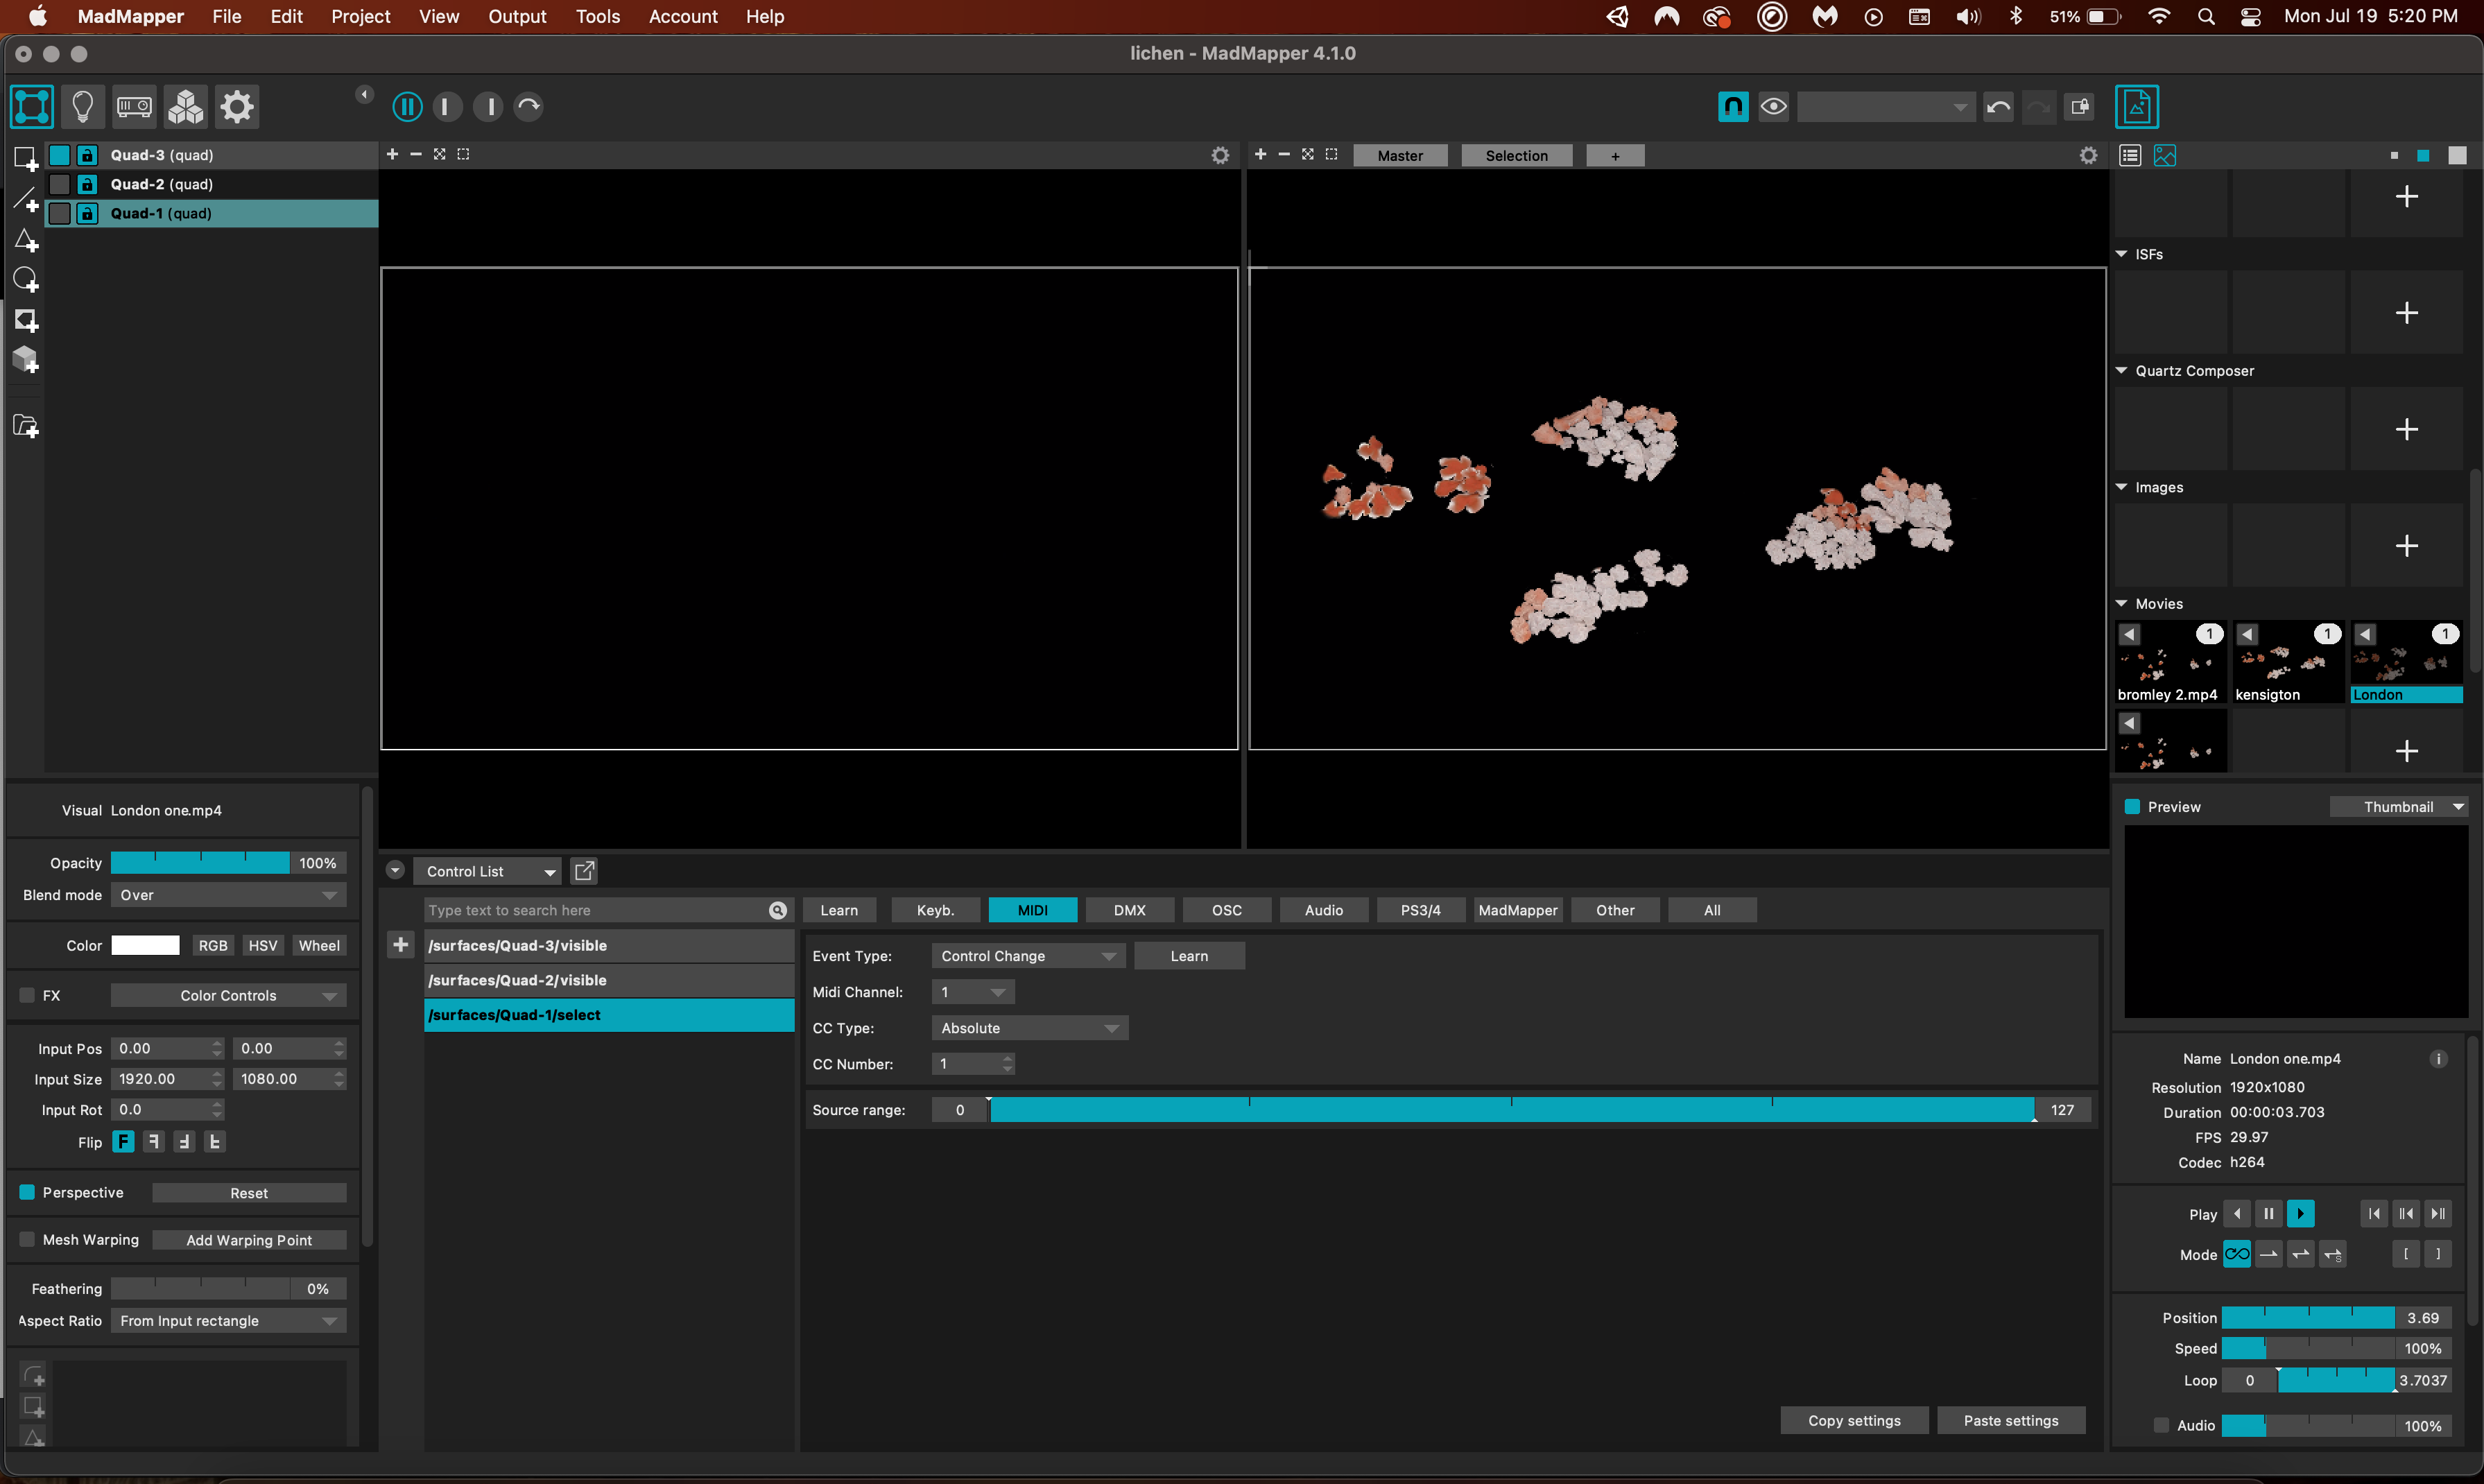Enable the Mesh Warping checkbox

[x=27, y=1239]
